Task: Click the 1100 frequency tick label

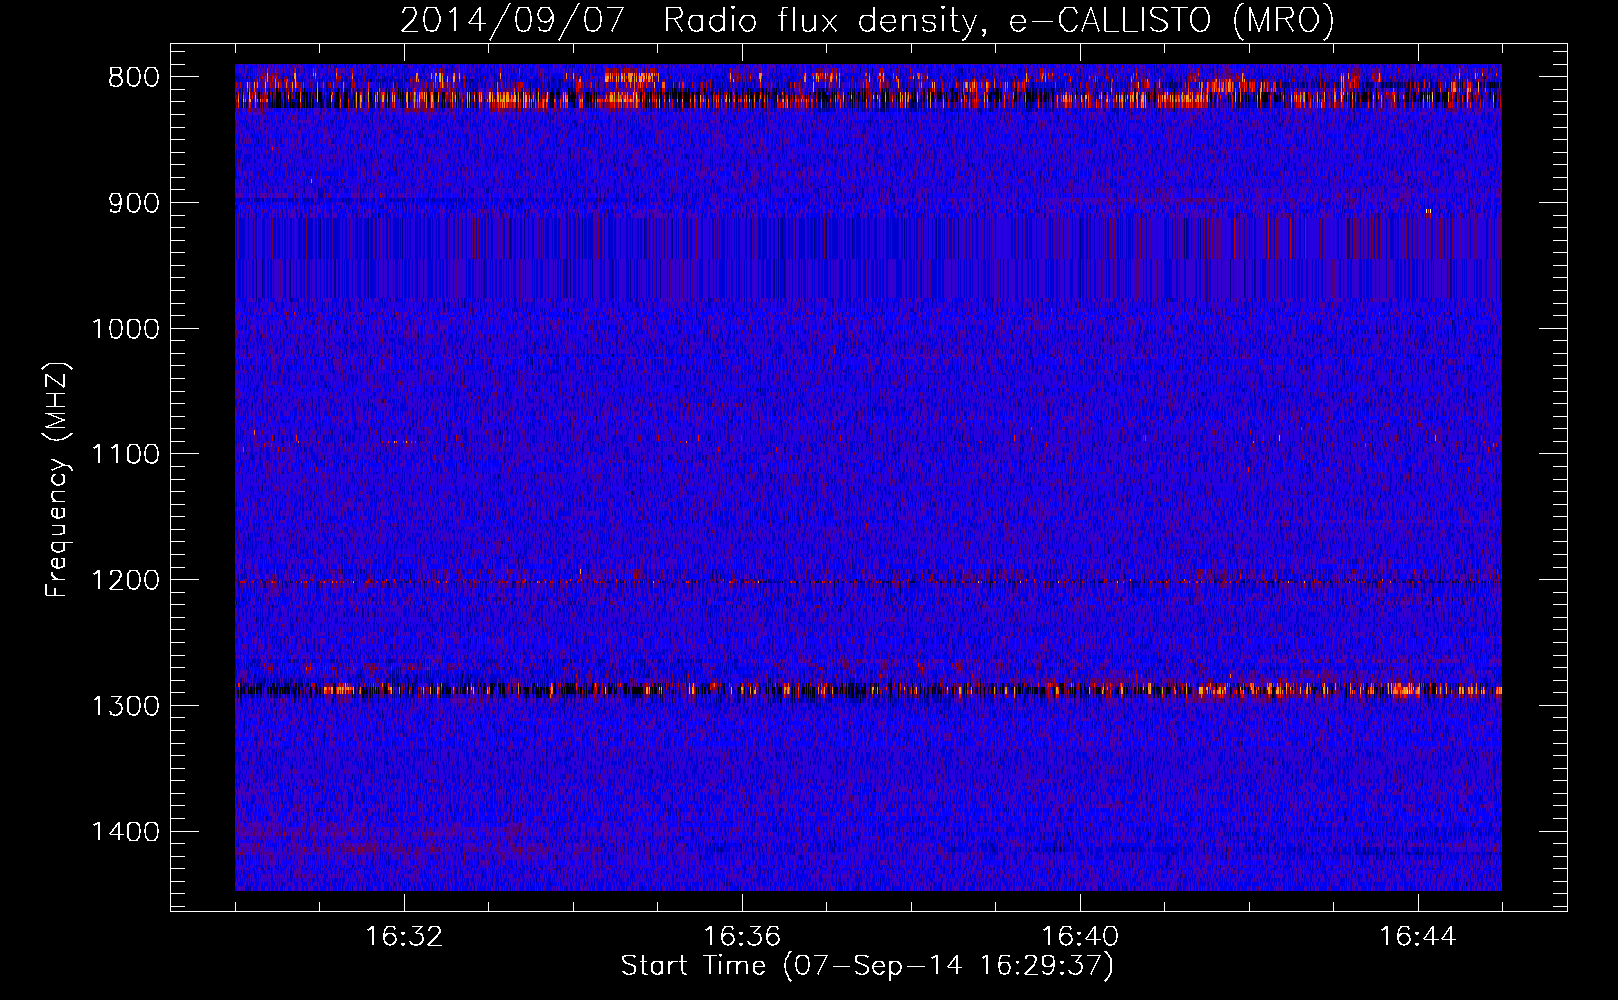Action: 125,455
